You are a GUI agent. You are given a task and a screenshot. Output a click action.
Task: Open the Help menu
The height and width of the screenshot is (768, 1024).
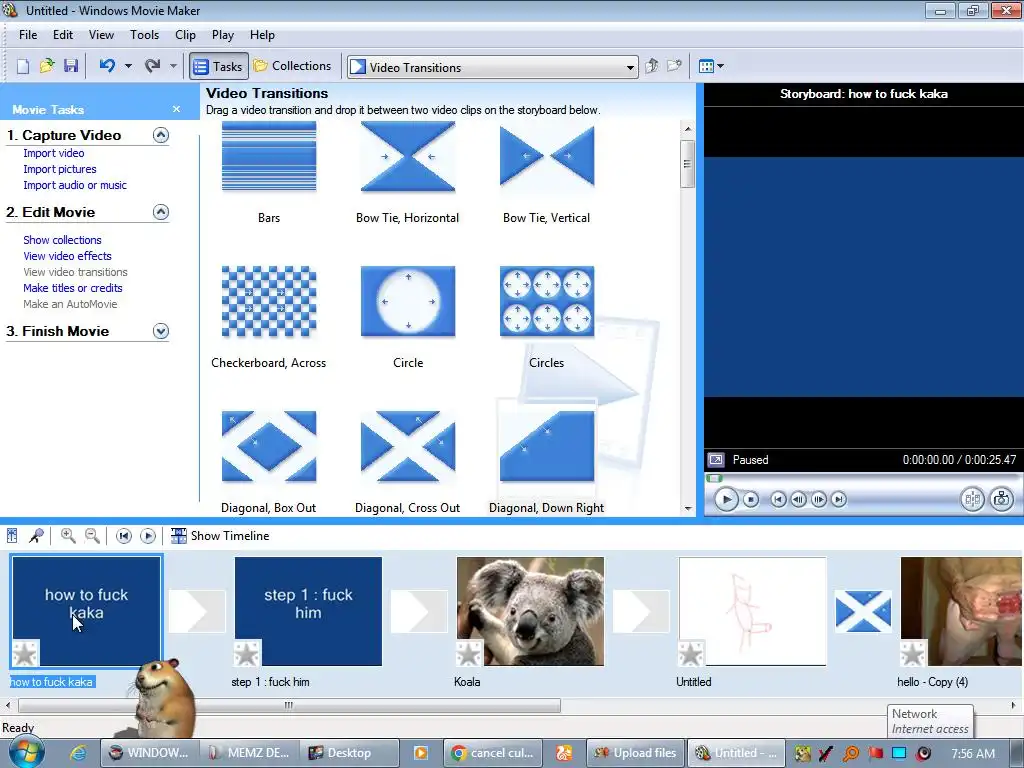click(x=263, y=35)
